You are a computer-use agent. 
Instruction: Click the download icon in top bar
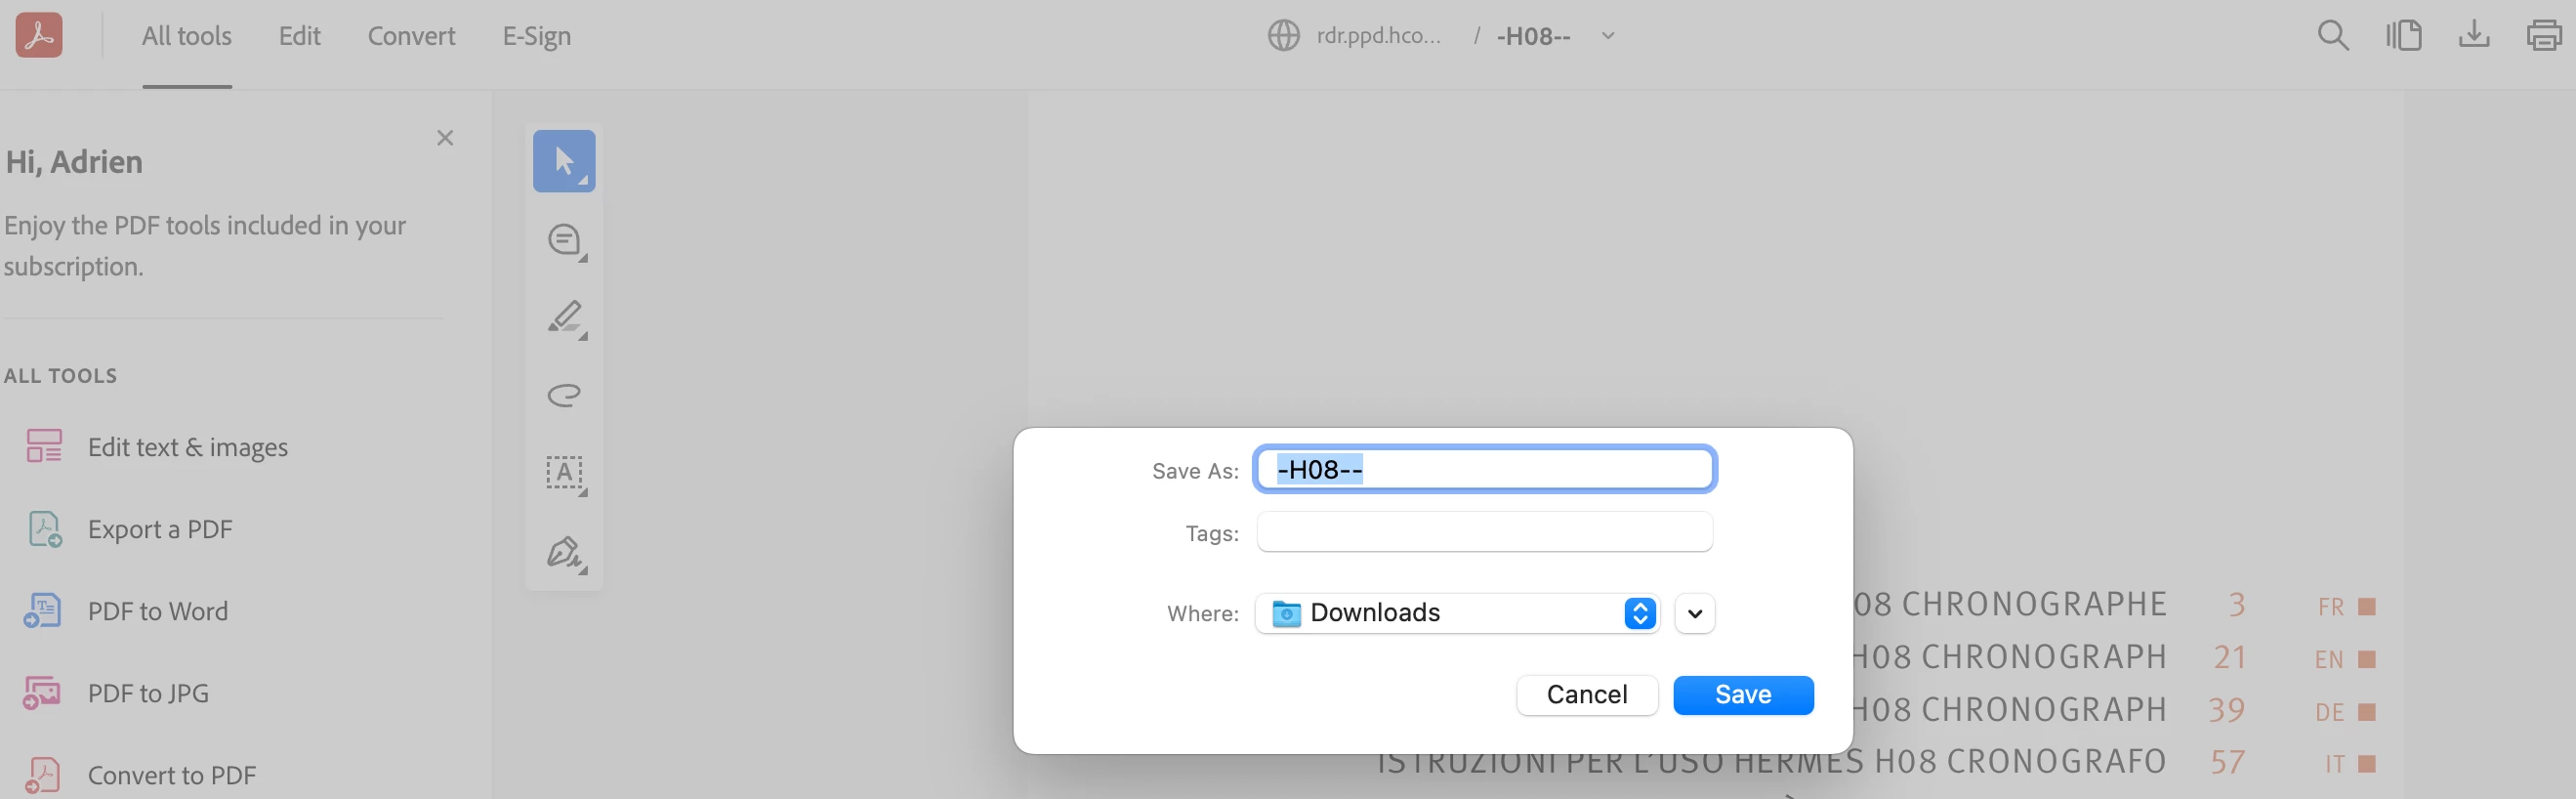pyautogui.click(x=2474, y=35)
